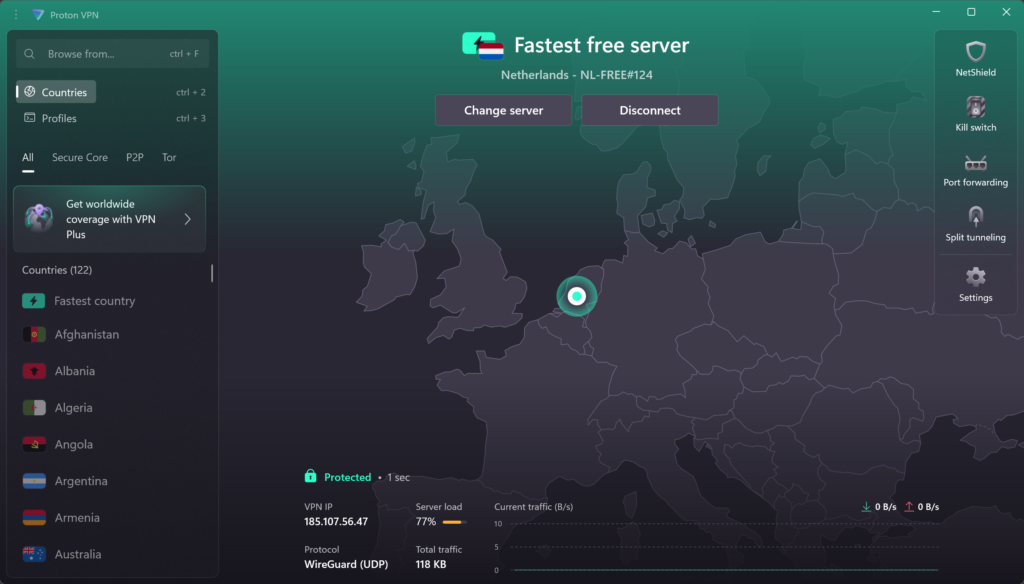This screenshot has height=584, width=1024.
Task: Minimize the Proton VPN window
Action: click(936, 12)
